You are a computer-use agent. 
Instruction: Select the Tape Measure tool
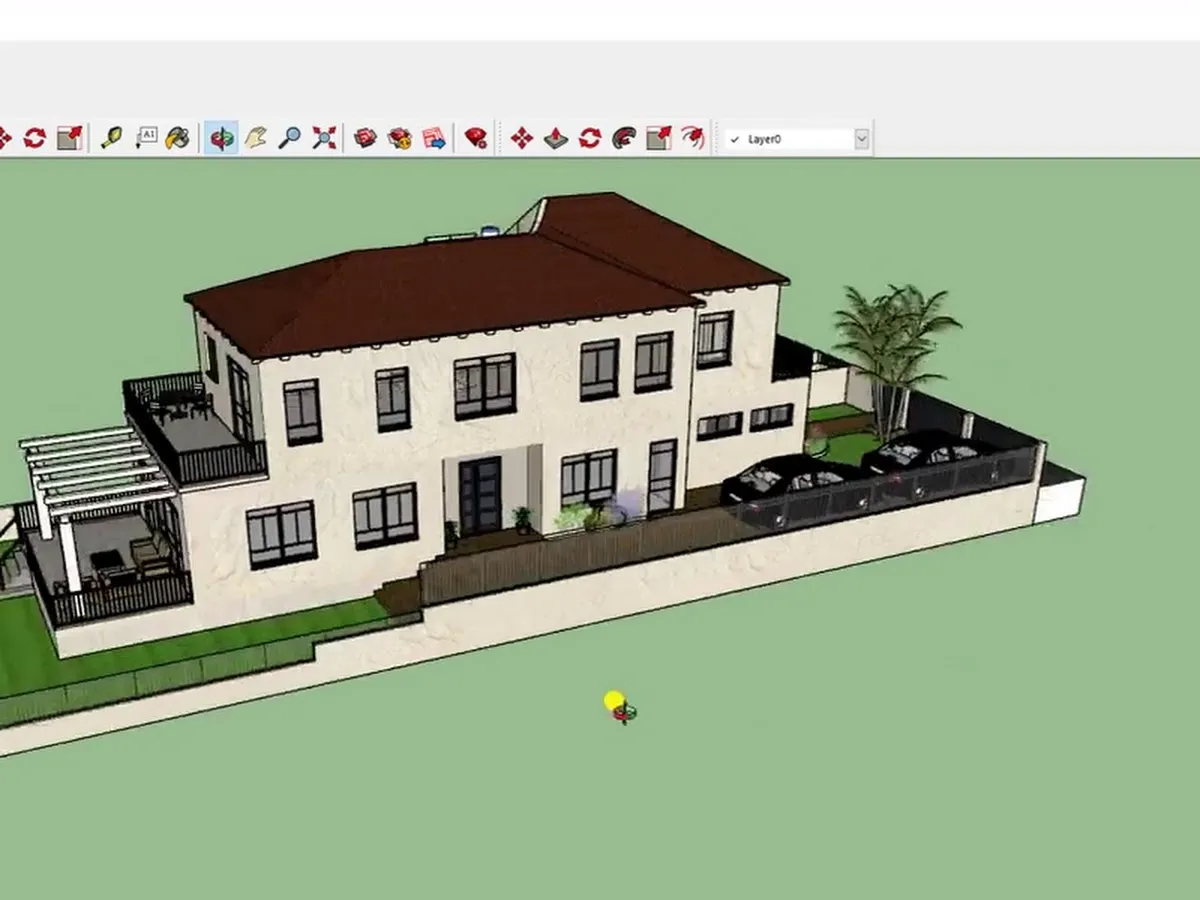(112, 138)
